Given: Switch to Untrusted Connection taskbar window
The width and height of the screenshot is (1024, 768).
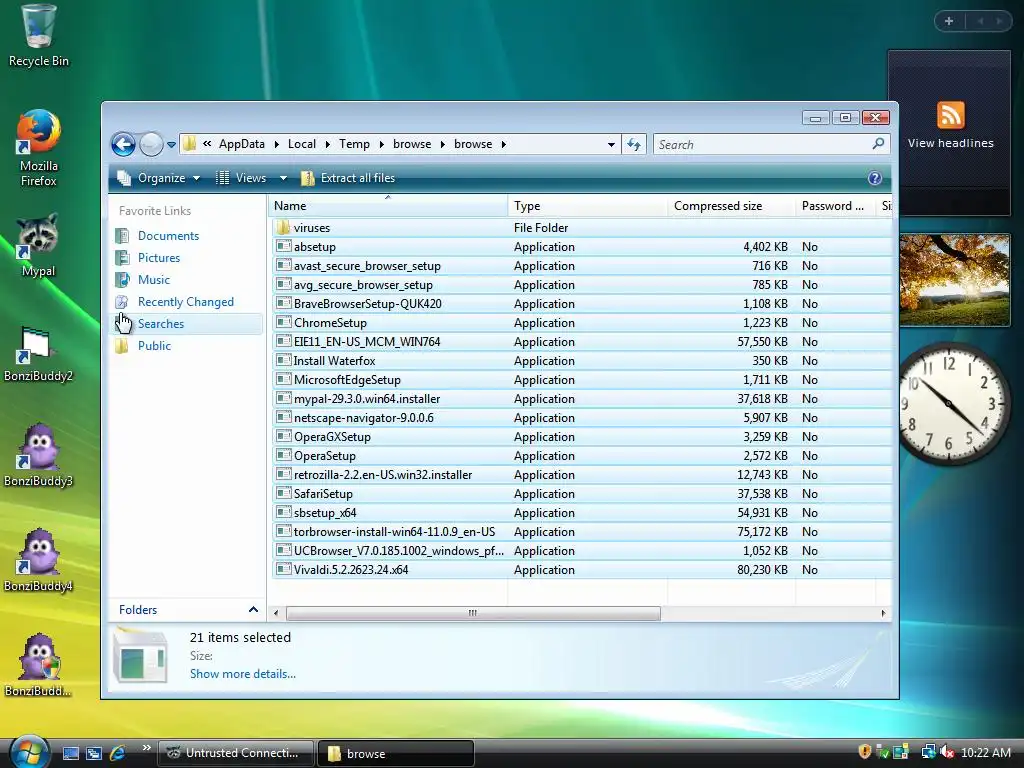Looking at the screenshot, I should [236, 753].
